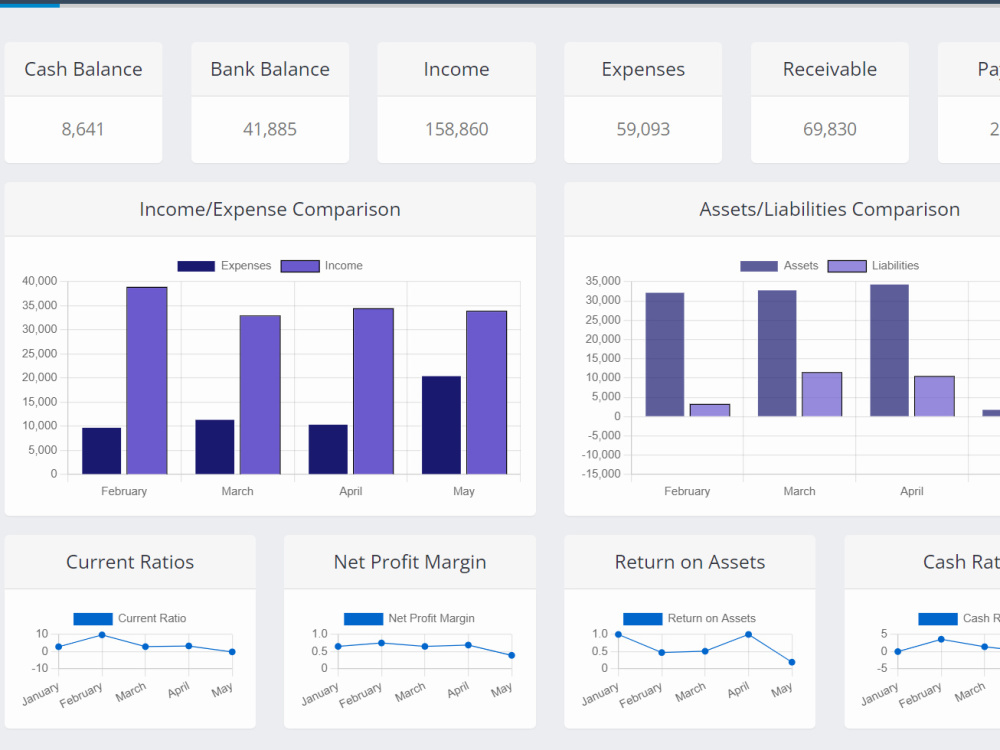Viewport: 1000px width, 750px height.
Task: Click the April Income bar
Action: point(373,391)
